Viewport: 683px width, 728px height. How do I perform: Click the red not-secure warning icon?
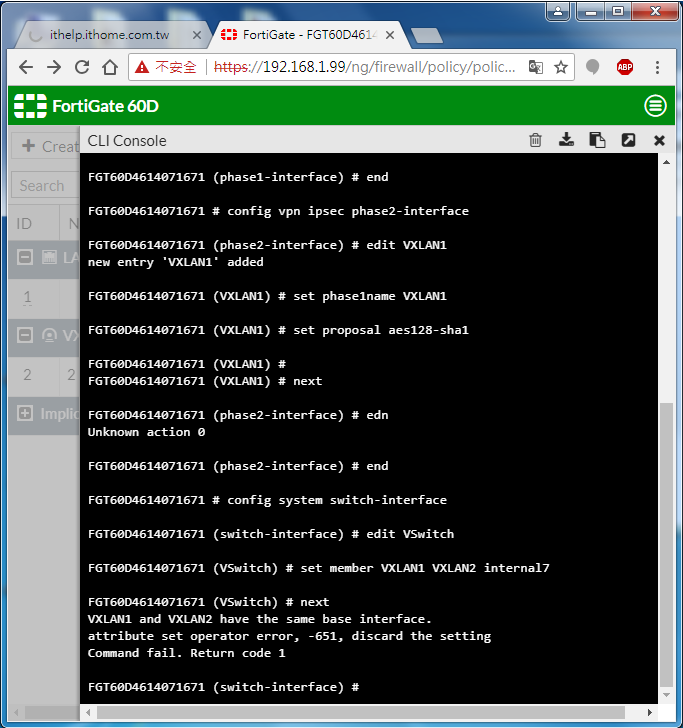142,68
